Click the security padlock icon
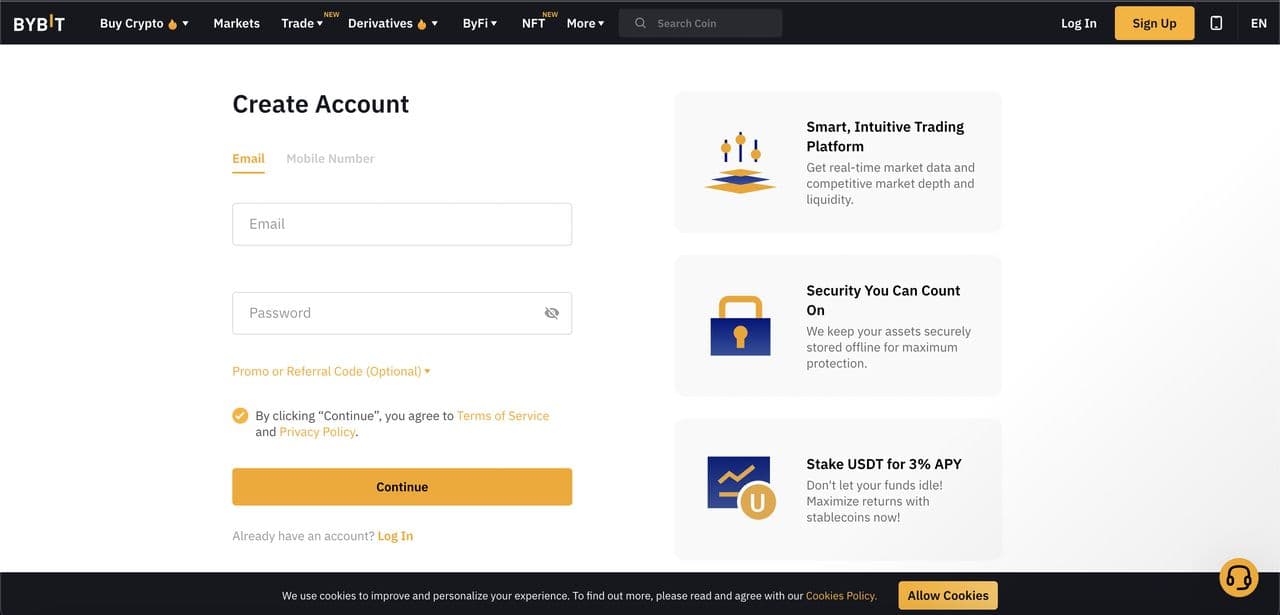This screenshot has height=615, width=1280. click(740, 326)
